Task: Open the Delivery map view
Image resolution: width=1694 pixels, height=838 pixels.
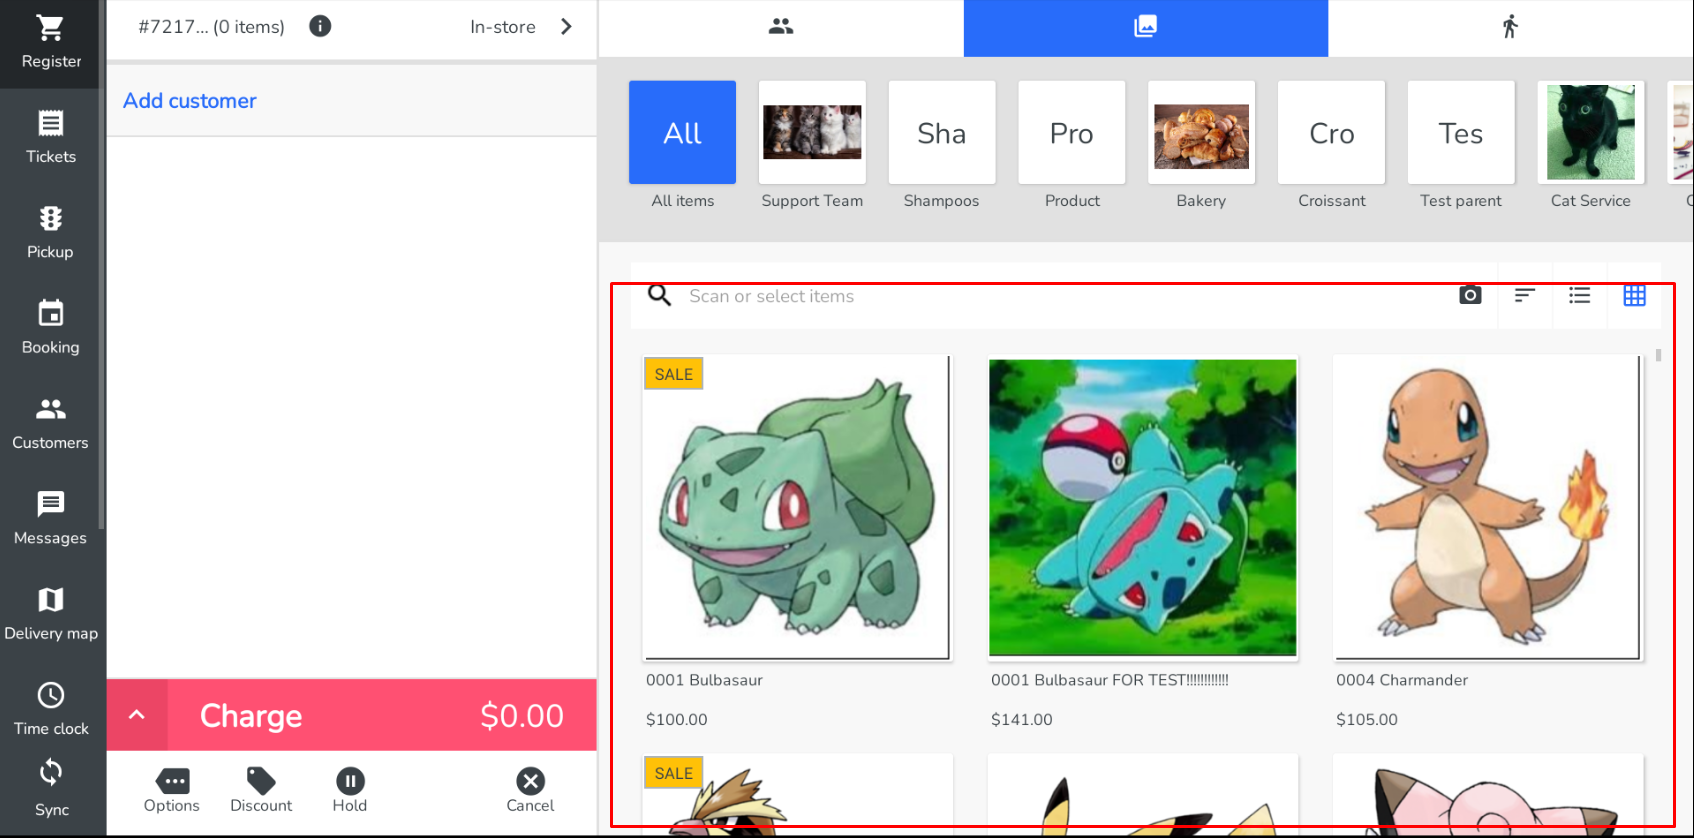Action: (51, 613)
